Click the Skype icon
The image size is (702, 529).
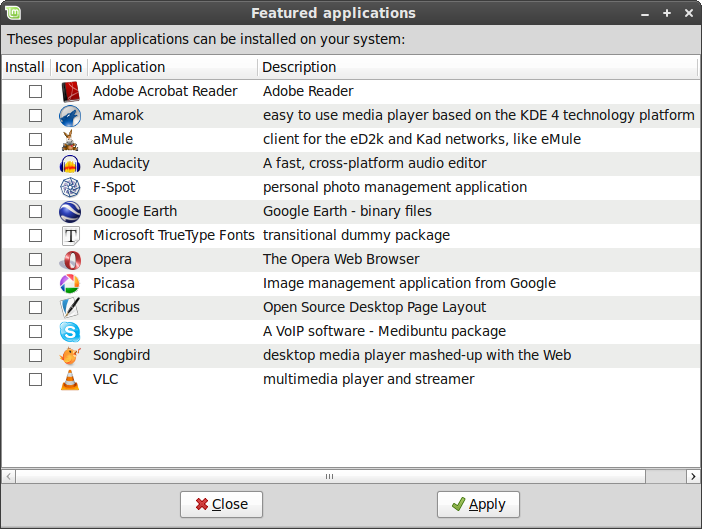click(x=70, y=332)
